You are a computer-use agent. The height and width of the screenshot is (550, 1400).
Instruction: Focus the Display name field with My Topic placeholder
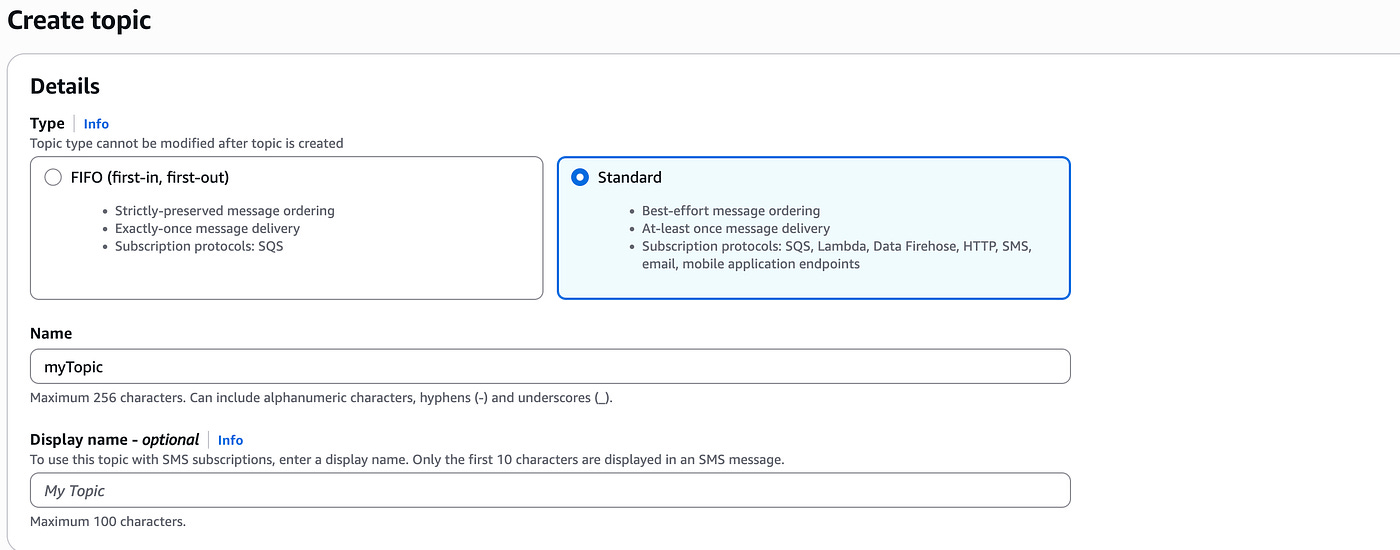tap(550, 491)
